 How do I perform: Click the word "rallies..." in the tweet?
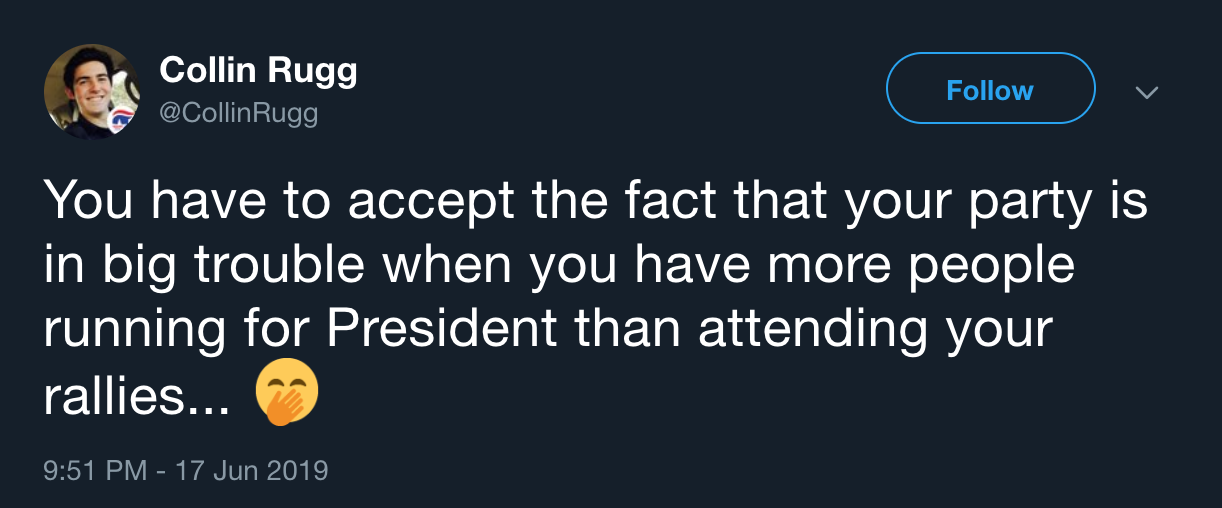[x=136, y=397]
